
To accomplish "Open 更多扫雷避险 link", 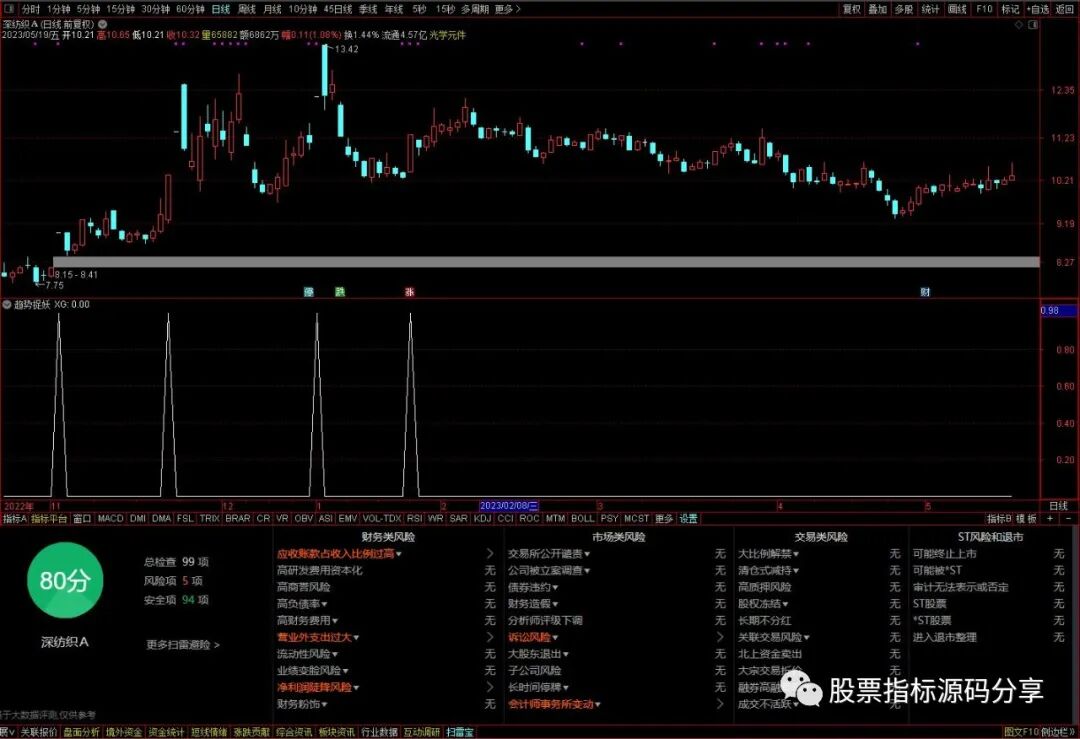I will [183, 645].
